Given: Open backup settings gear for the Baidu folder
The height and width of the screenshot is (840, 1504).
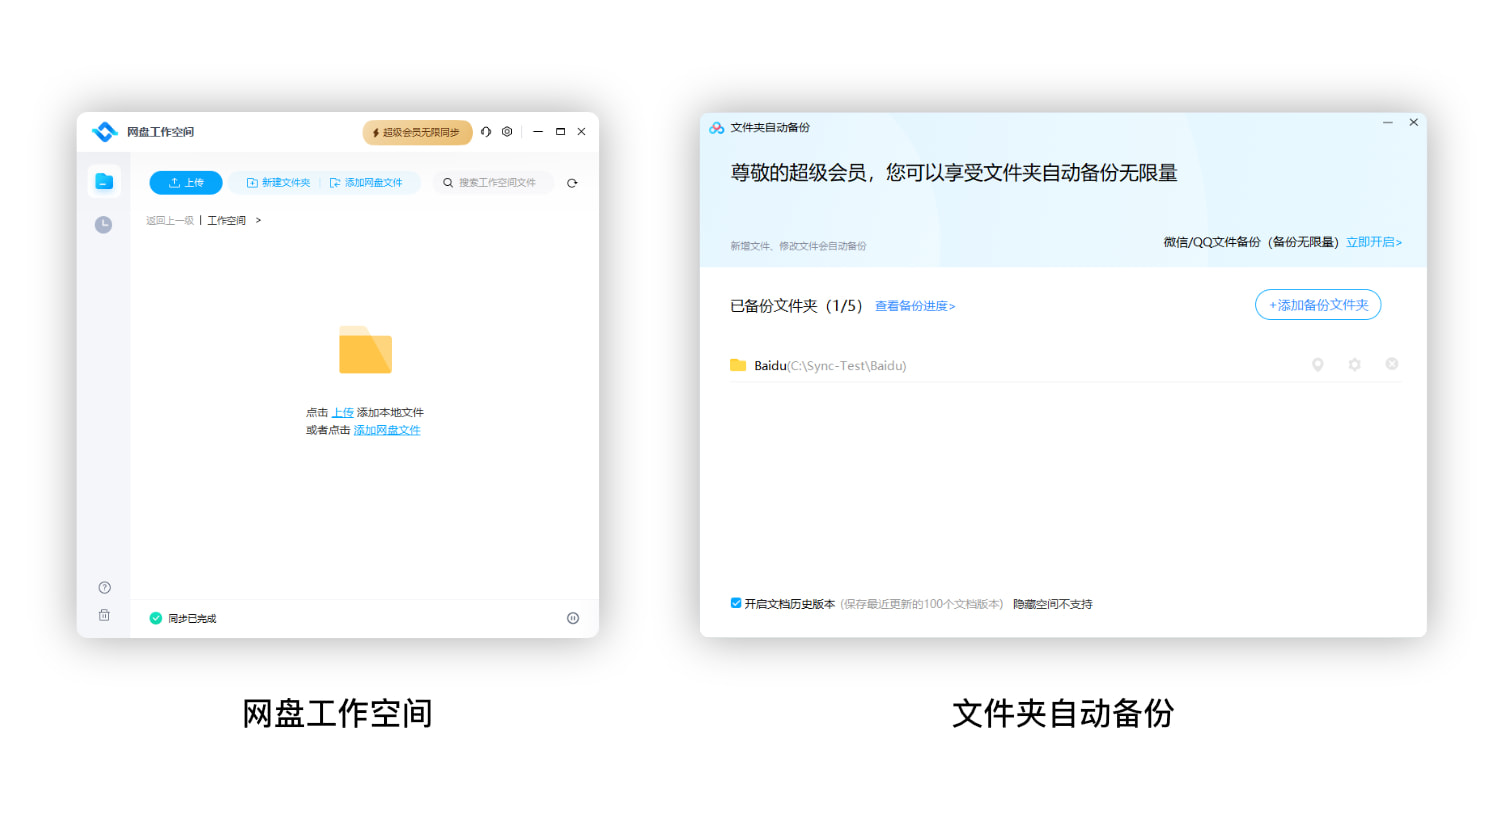Looking at the screenshot, I should [x=1354, y=364].
